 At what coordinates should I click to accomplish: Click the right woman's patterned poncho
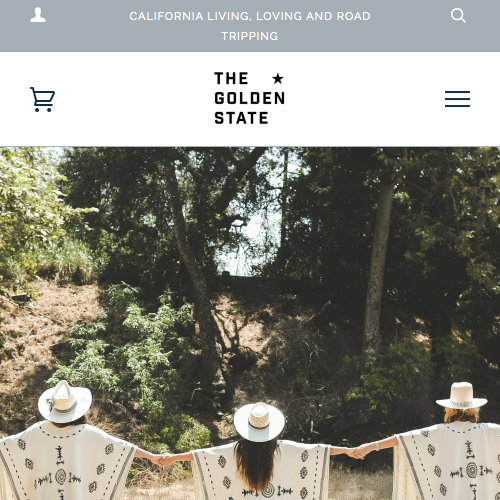point(448,461)
